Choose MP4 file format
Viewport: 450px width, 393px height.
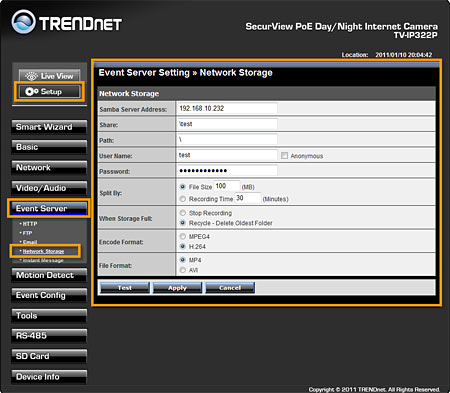click(183, 260)
